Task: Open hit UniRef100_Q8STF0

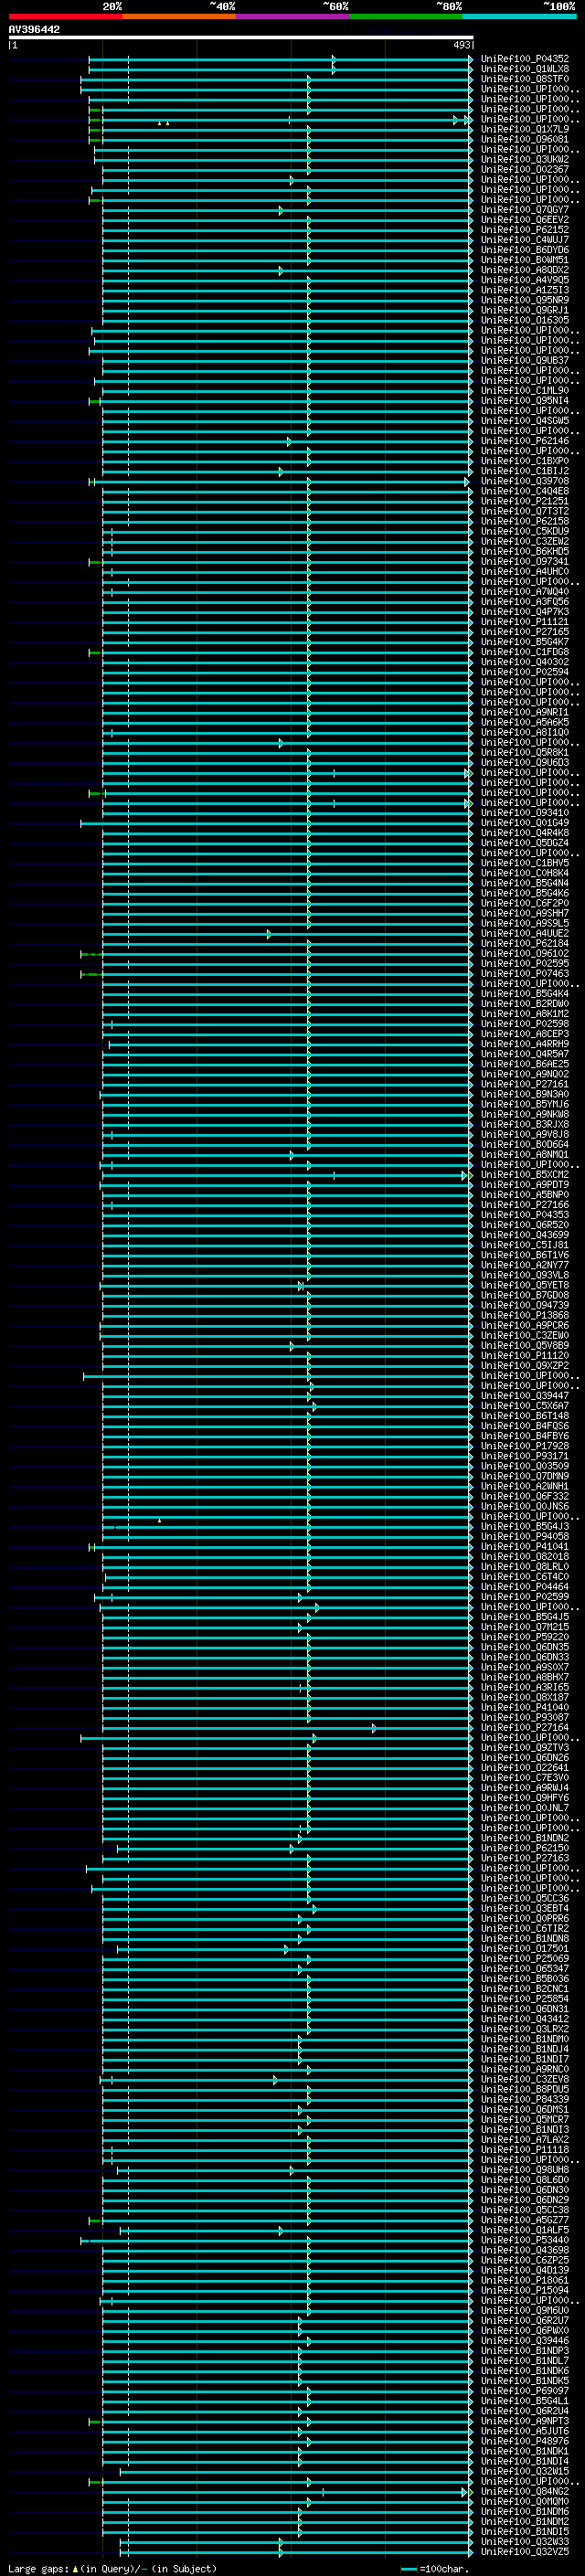Action: (525, 79)
